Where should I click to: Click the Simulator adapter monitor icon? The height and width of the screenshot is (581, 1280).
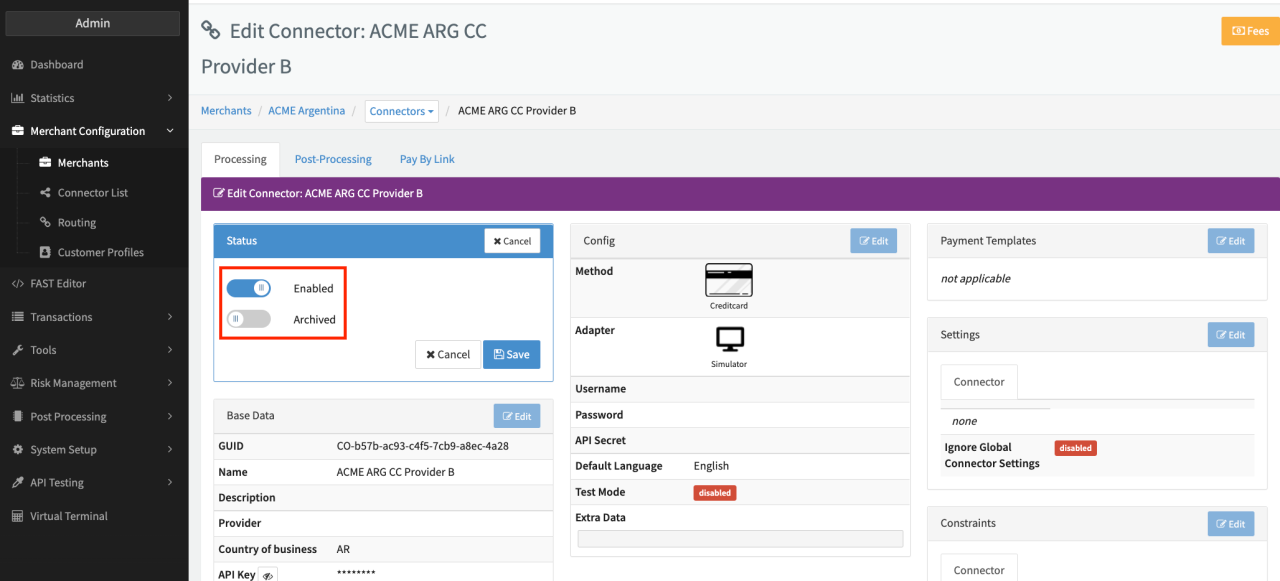729,340
